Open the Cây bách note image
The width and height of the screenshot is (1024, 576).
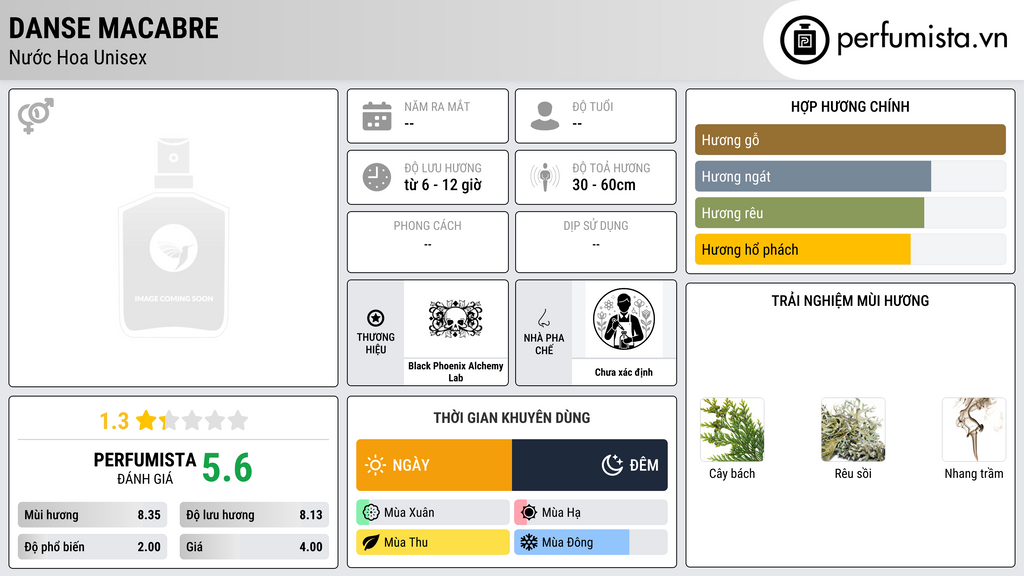pos(732,430)
